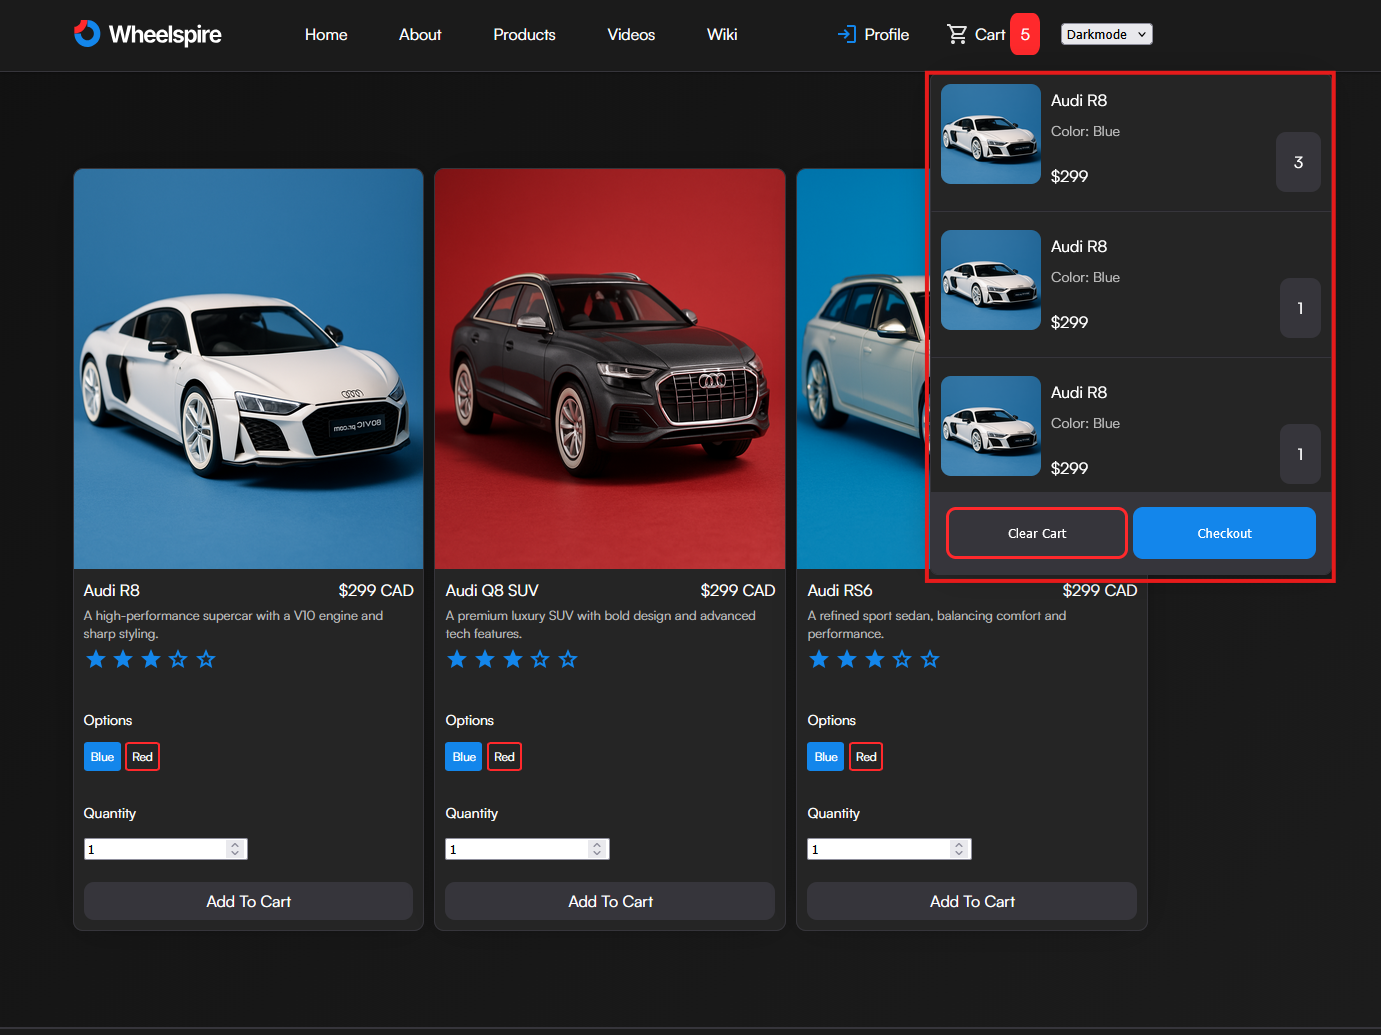Decrease Audi RS6 quantity with stepper arrow
Image resolution: width=1381 pixels, height=1035 pixels.
[x=958, y=853]
